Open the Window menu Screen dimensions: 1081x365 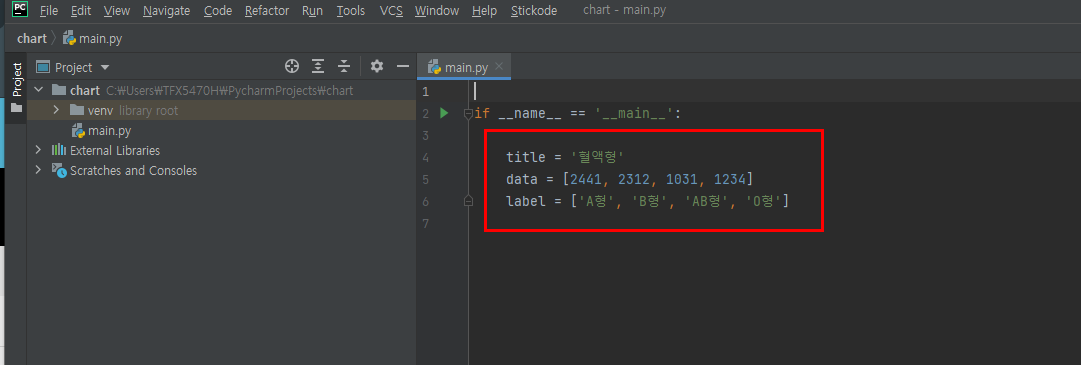tap(436, 11)
